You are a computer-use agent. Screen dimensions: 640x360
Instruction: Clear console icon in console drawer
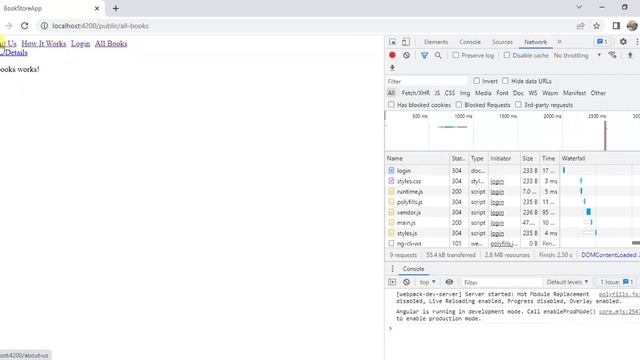407,282
